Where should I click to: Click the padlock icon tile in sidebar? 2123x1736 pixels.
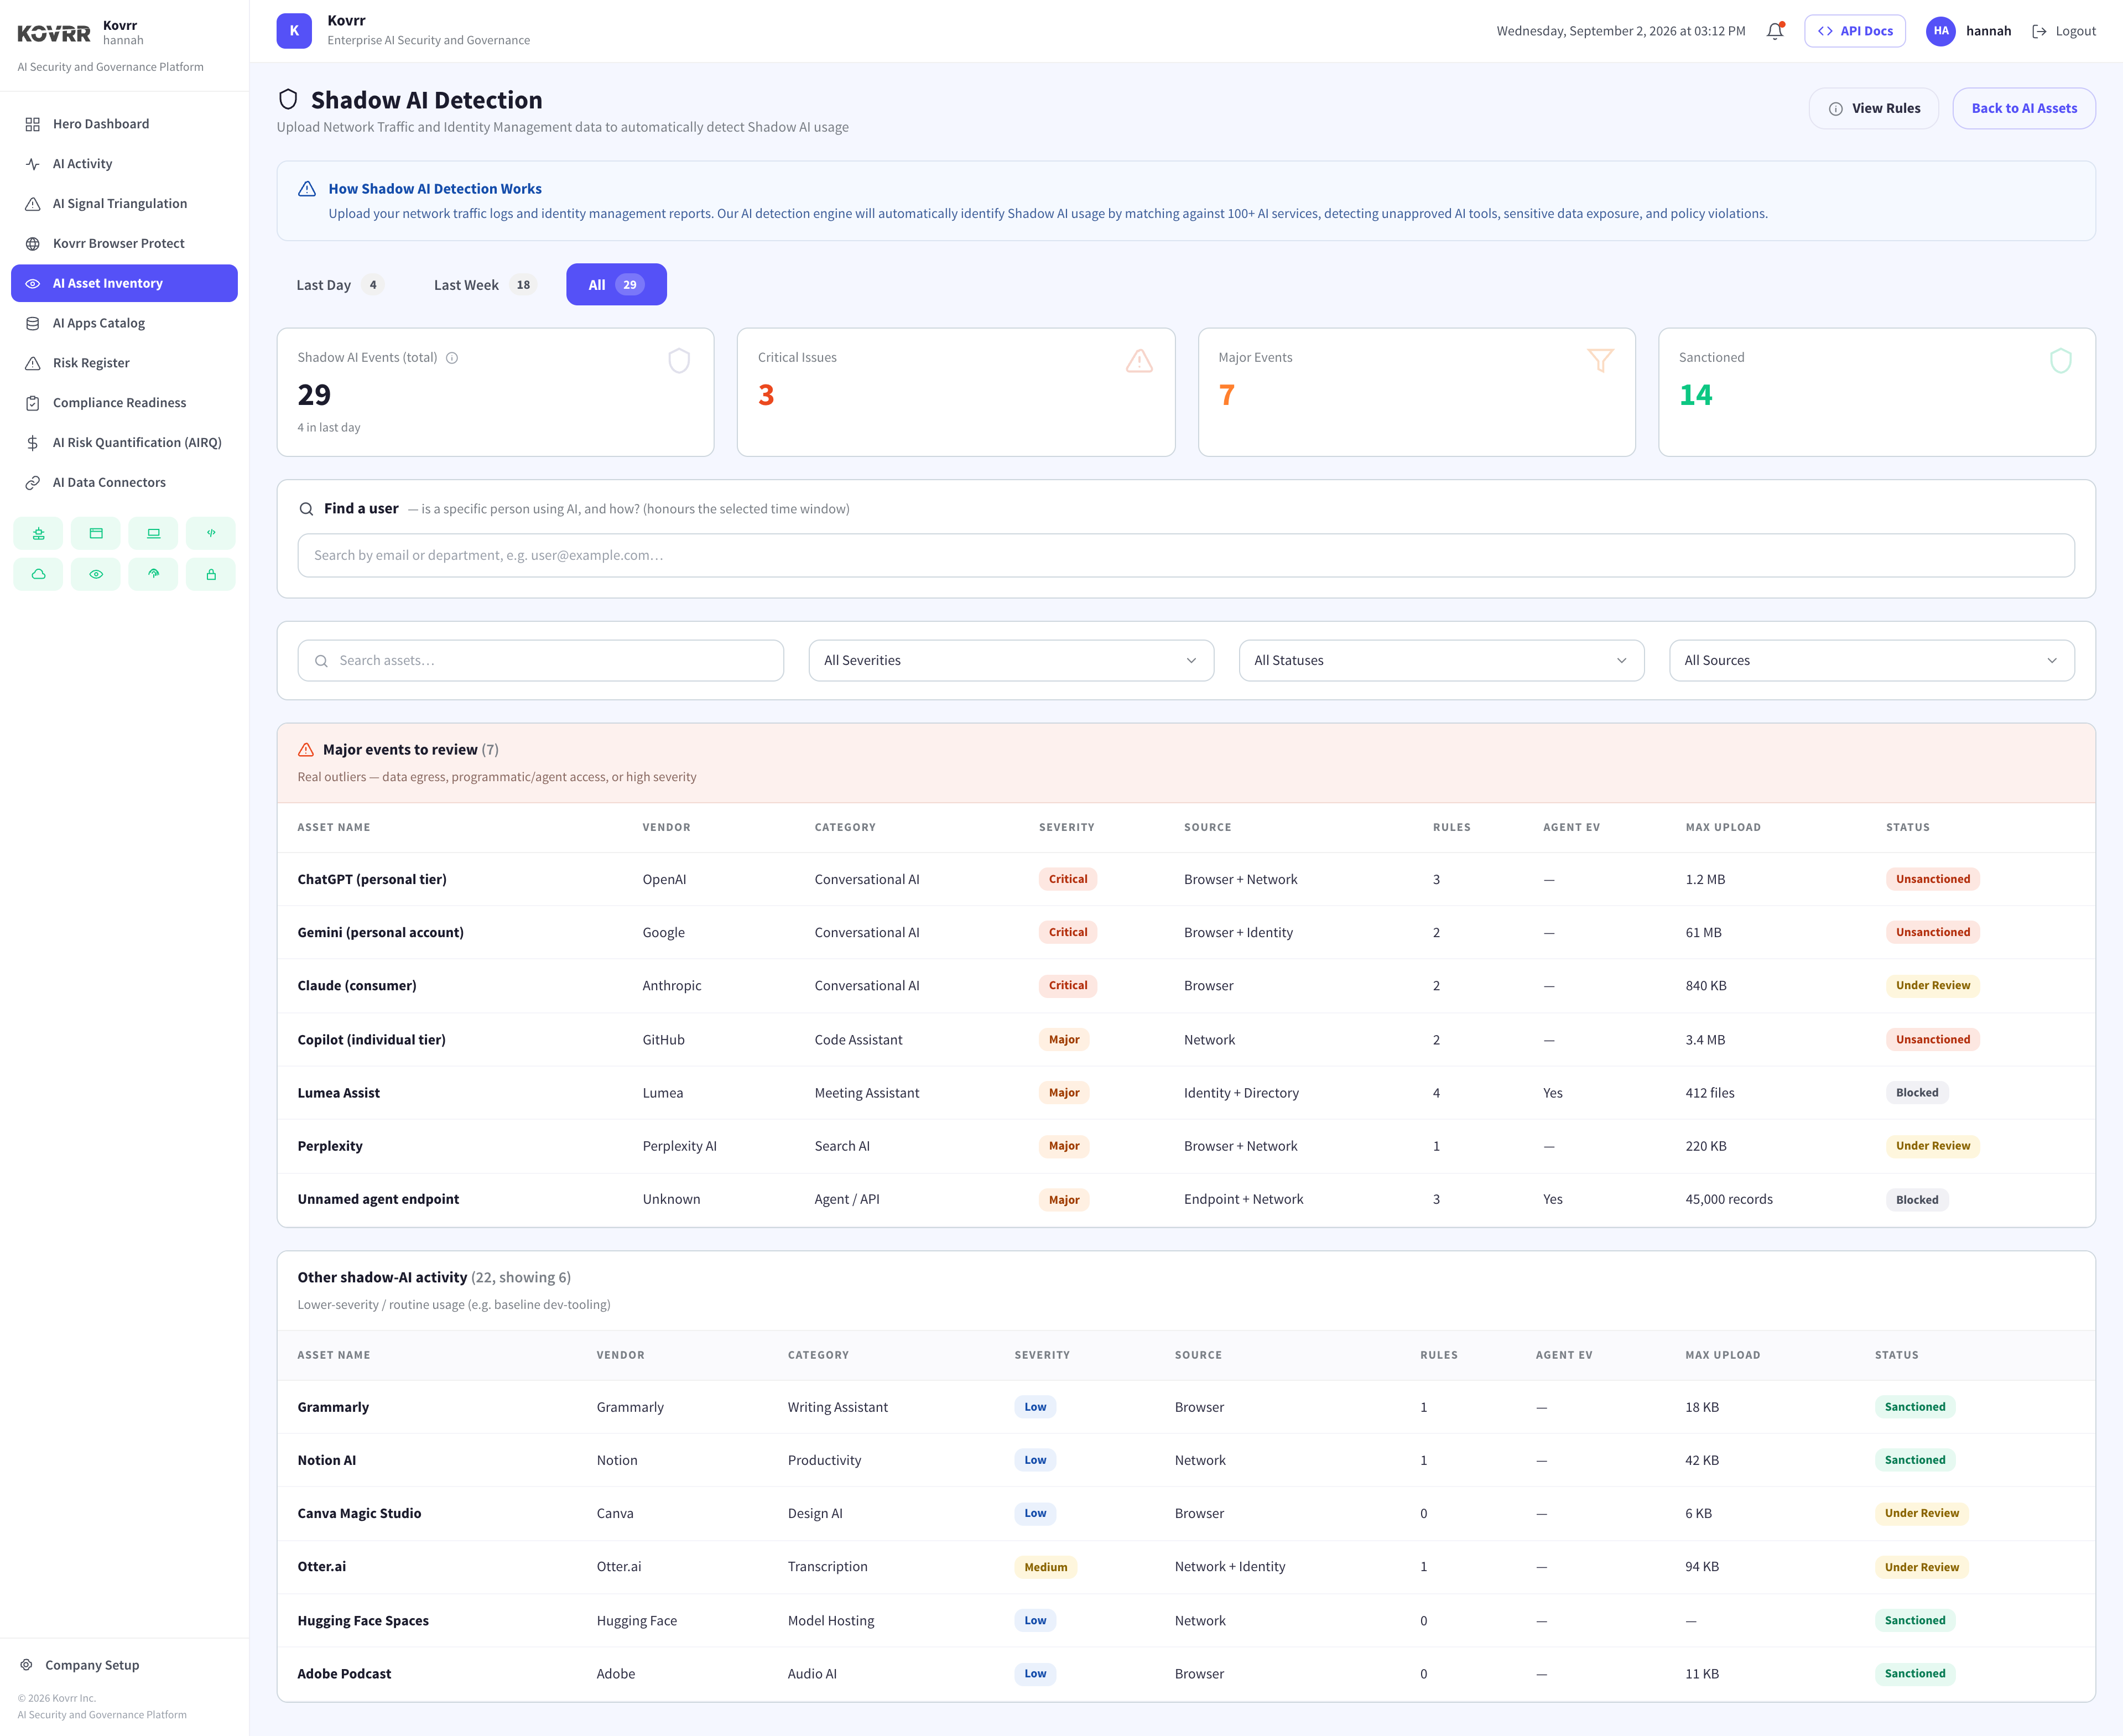coord(211,574)
